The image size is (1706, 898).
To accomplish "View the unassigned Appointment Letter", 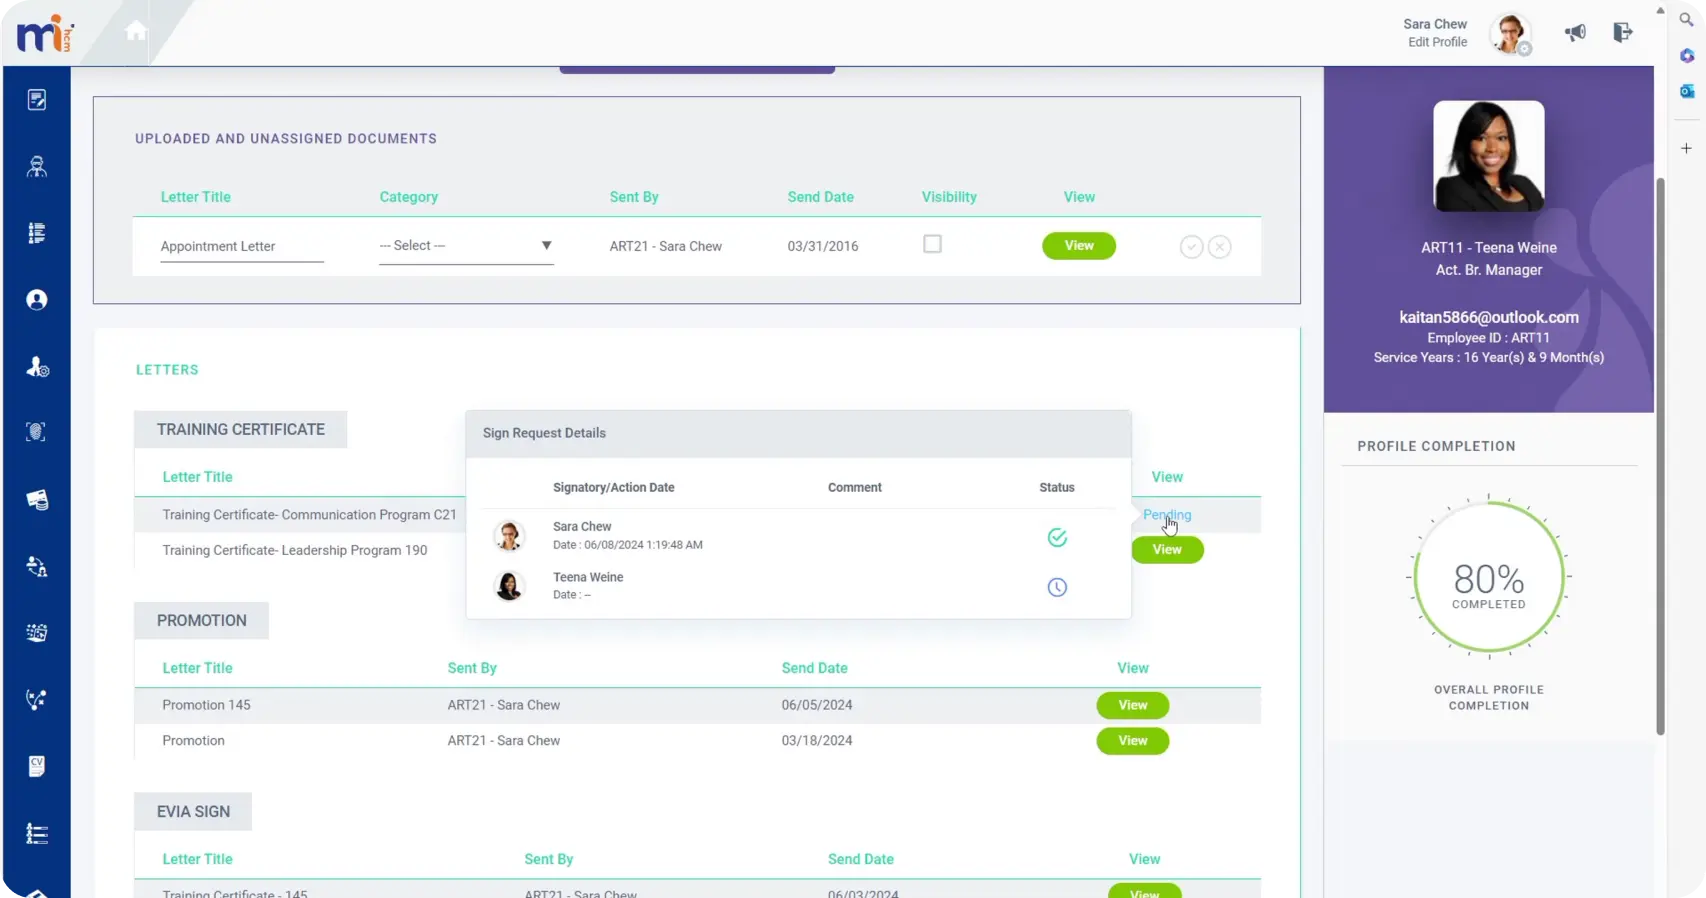I will click(1079, 246).
